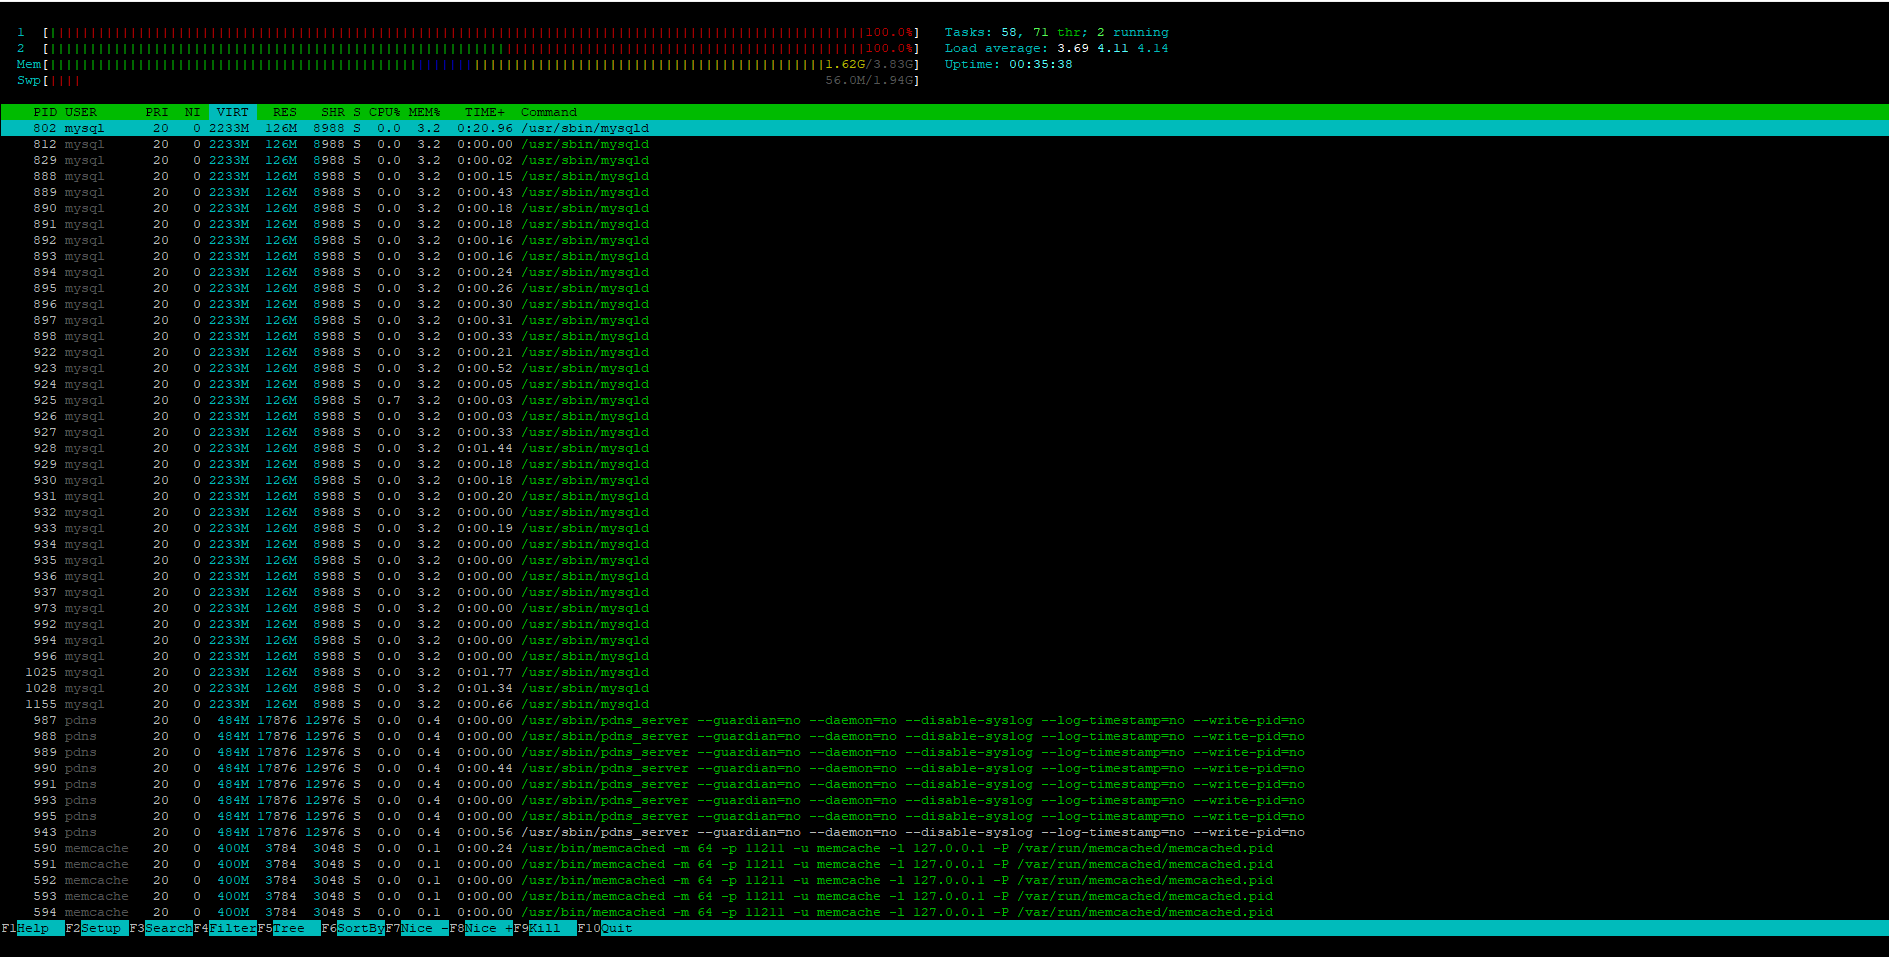Select mysqld process row PID 898
The width and height of the screenshot is (1889, 957).
[x=944, y=336]
